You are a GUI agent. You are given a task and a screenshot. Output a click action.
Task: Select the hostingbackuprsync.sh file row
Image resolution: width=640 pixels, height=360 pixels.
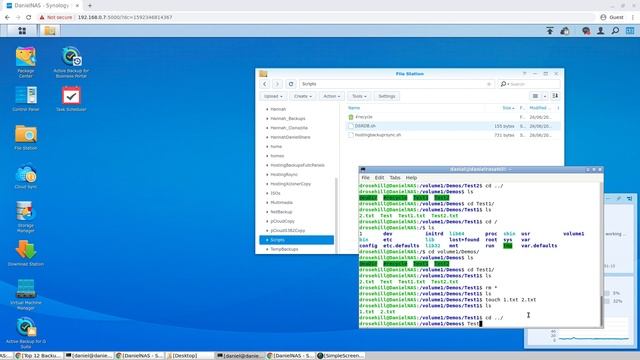click(x=453, y=135)
